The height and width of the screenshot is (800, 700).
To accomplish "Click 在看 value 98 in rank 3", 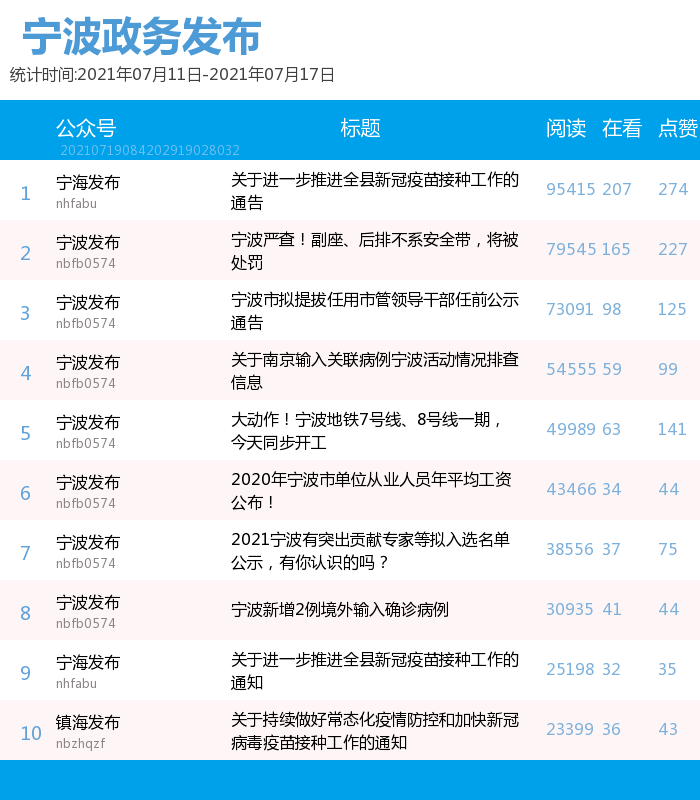I will (612, 309).
